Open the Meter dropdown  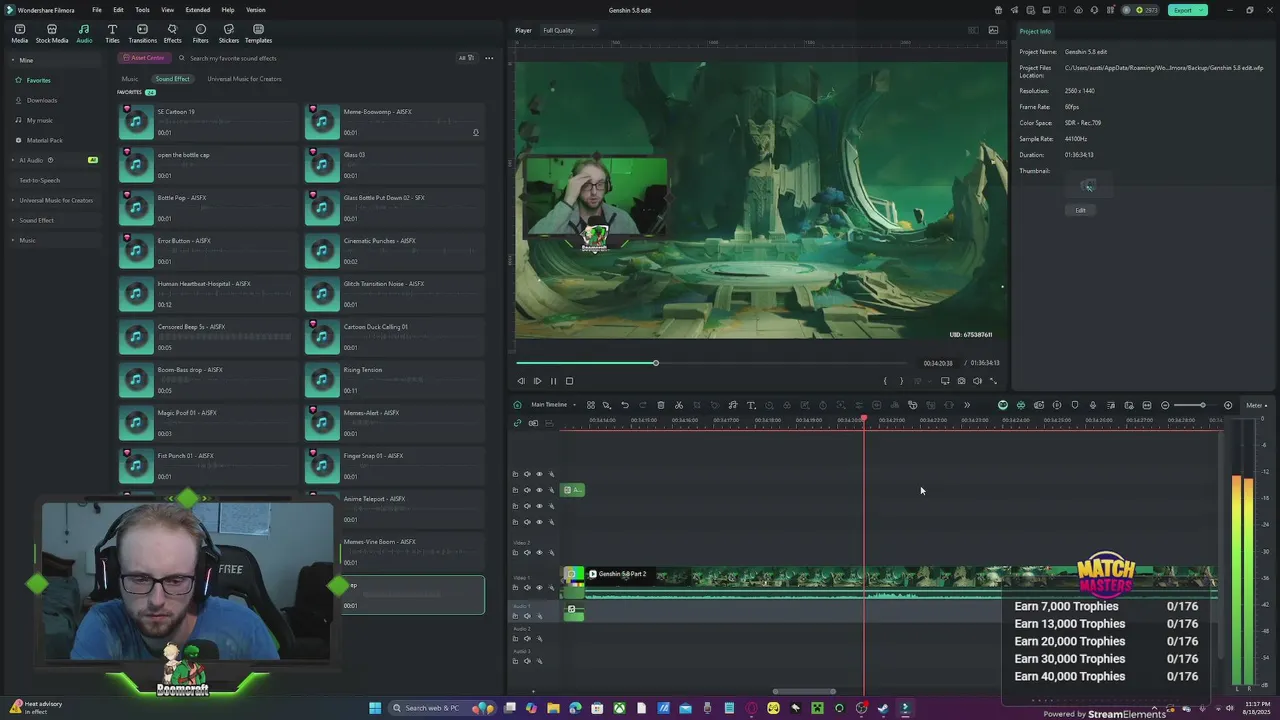(x=1256, y=405)
